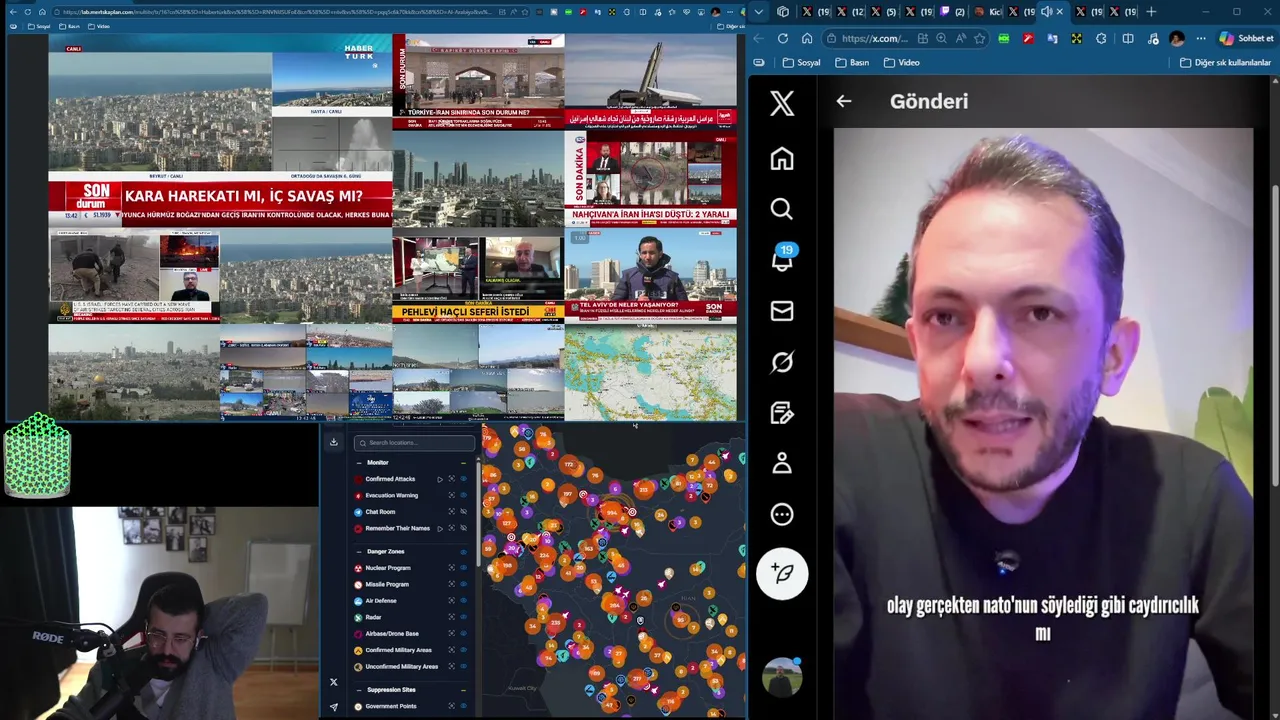Click Confirmed Military Areas layer label
Screen dimensions: 1280x720
coord(398,650)
